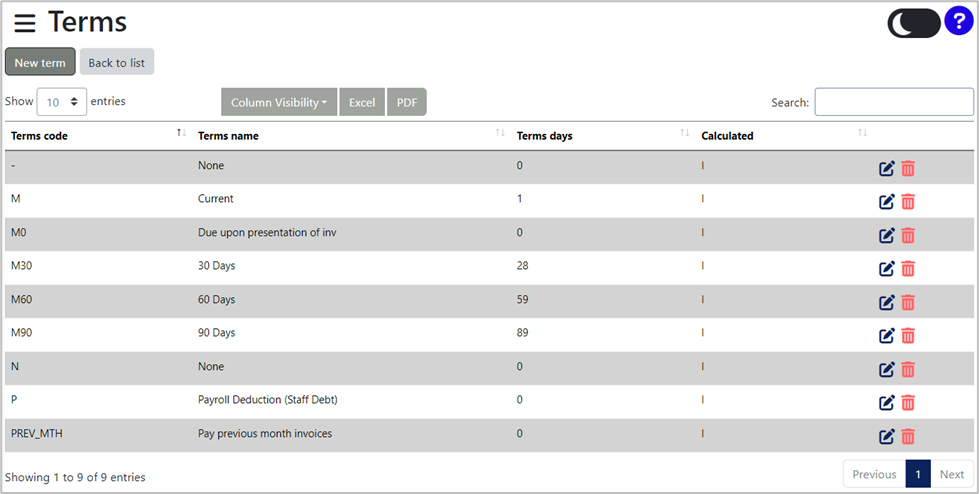Edit the M90 term

pyautogui.click(x=887, y=335)
